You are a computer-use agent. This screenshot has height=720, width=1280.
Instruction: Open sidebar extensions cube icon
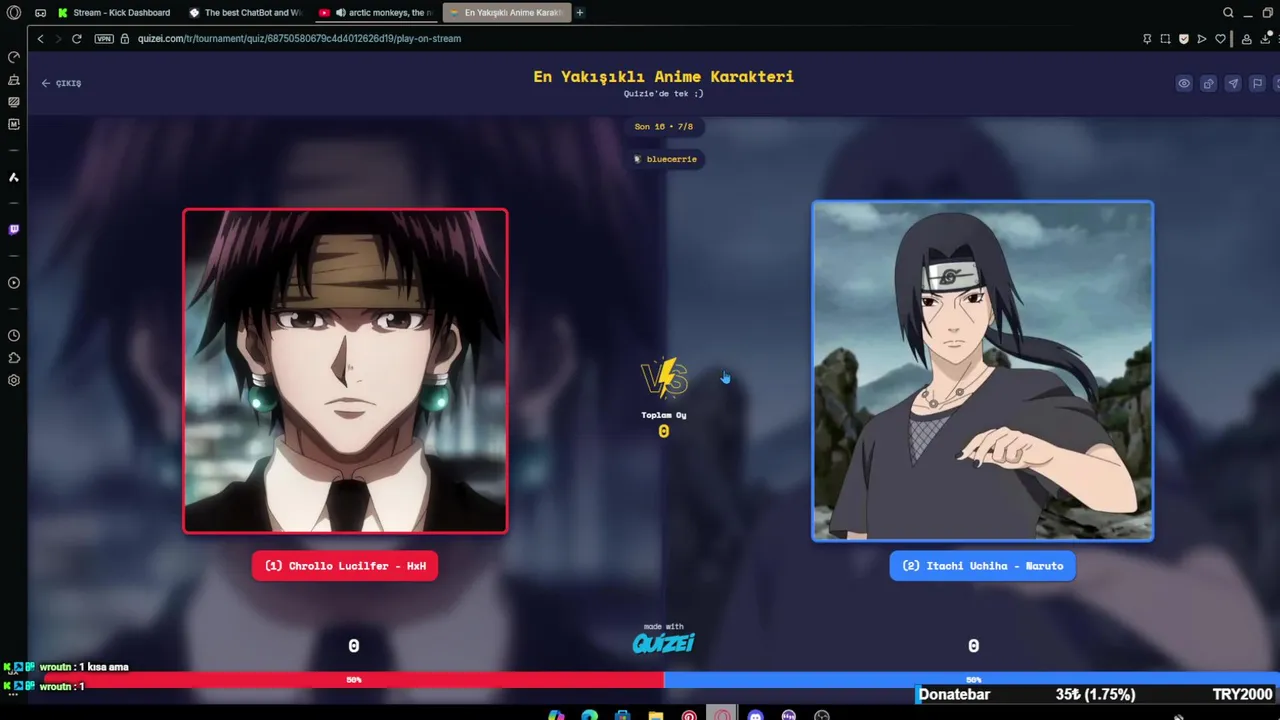[x=14, y=358]
